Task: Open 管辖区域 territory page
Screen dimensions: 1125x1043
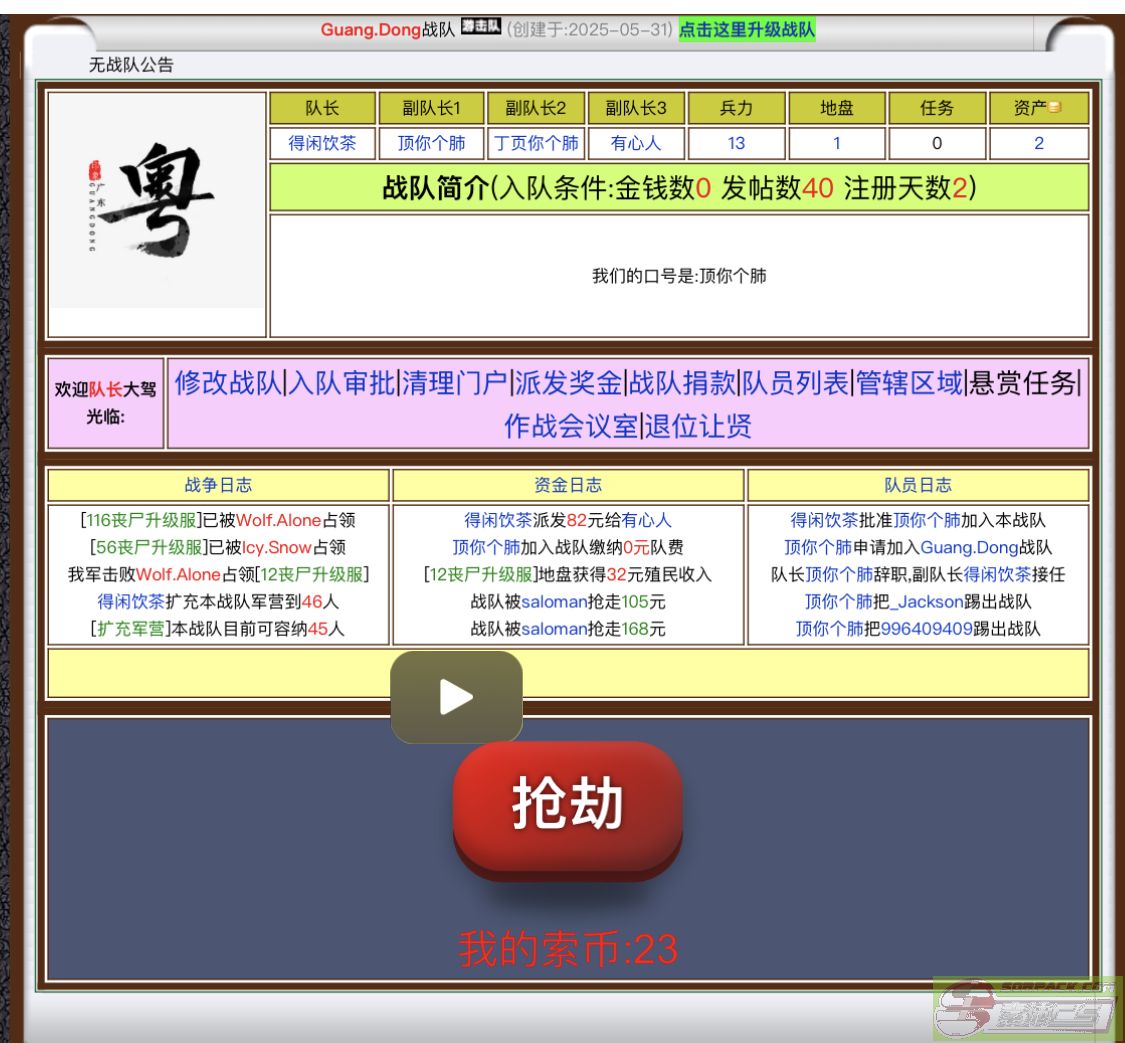Action: point(909,383)
